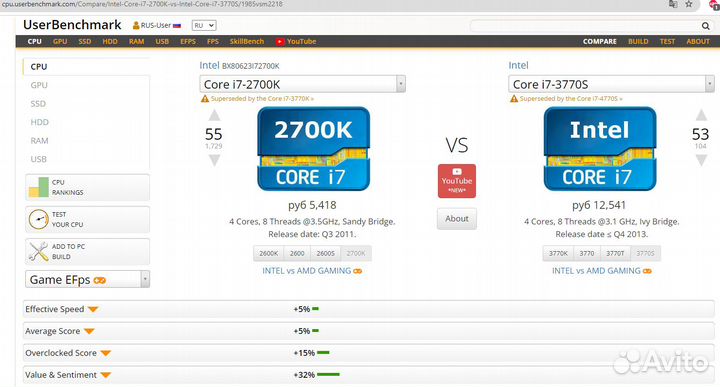The height and width of the screenshot is (387, 720).
Task: Click warning icon beside i7-3770K notice
Action: 205,99
